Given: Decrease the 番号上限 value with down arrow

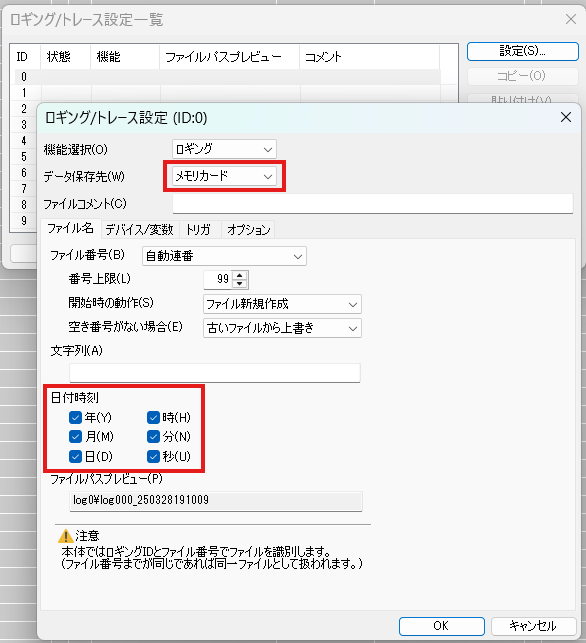Looking at the screenshot, I should 239,284.
